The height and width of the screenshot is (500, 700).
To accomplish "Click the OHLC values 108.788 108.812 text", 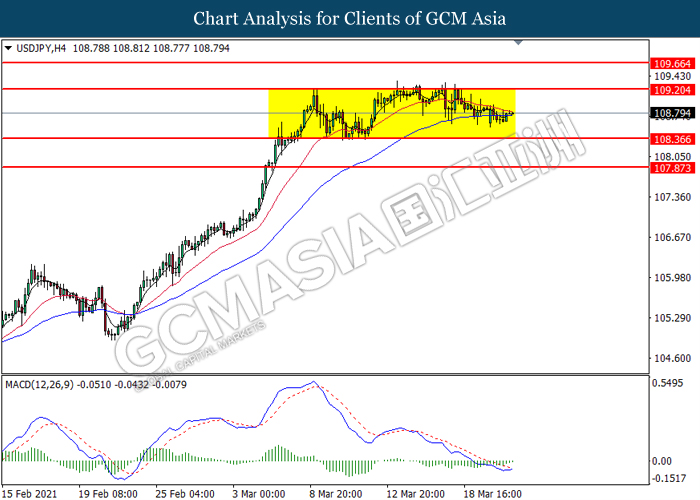I will click(x=111, y=48).
